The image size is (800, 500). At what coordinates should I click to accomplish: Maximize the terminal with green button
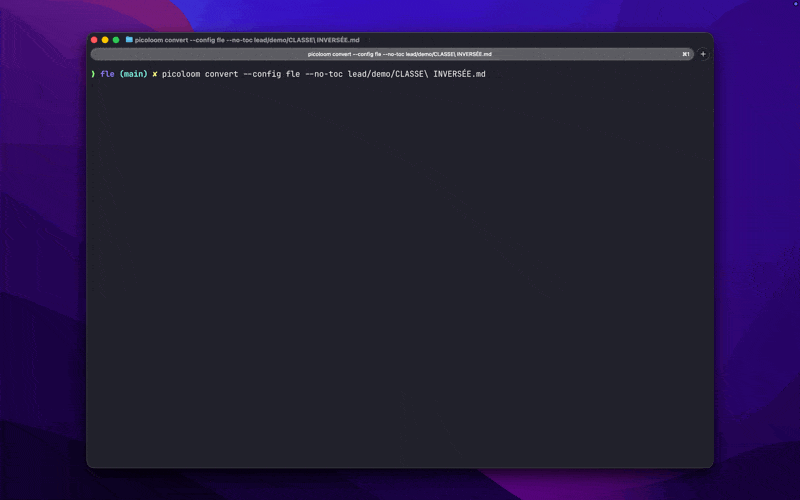[116, 40]
